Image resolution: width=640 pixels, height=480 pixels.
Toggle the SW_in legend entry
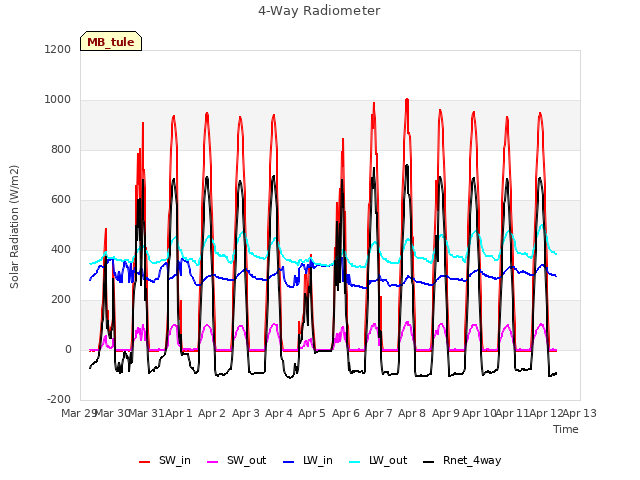[165, 460]
